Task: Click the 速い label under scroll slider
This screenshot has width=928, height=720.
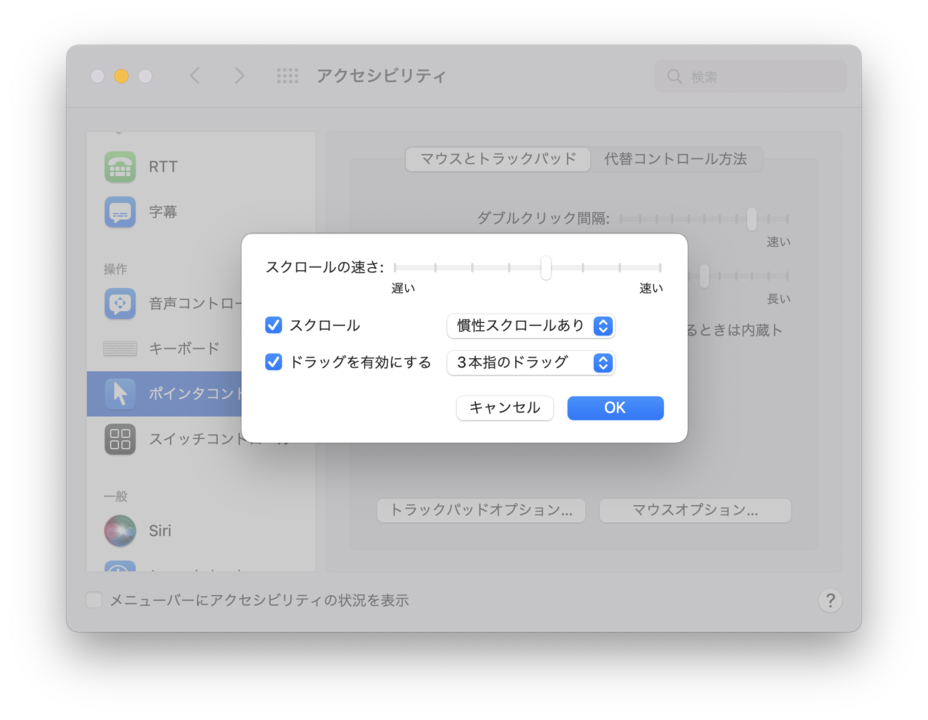Action: [x=651, y=288]
